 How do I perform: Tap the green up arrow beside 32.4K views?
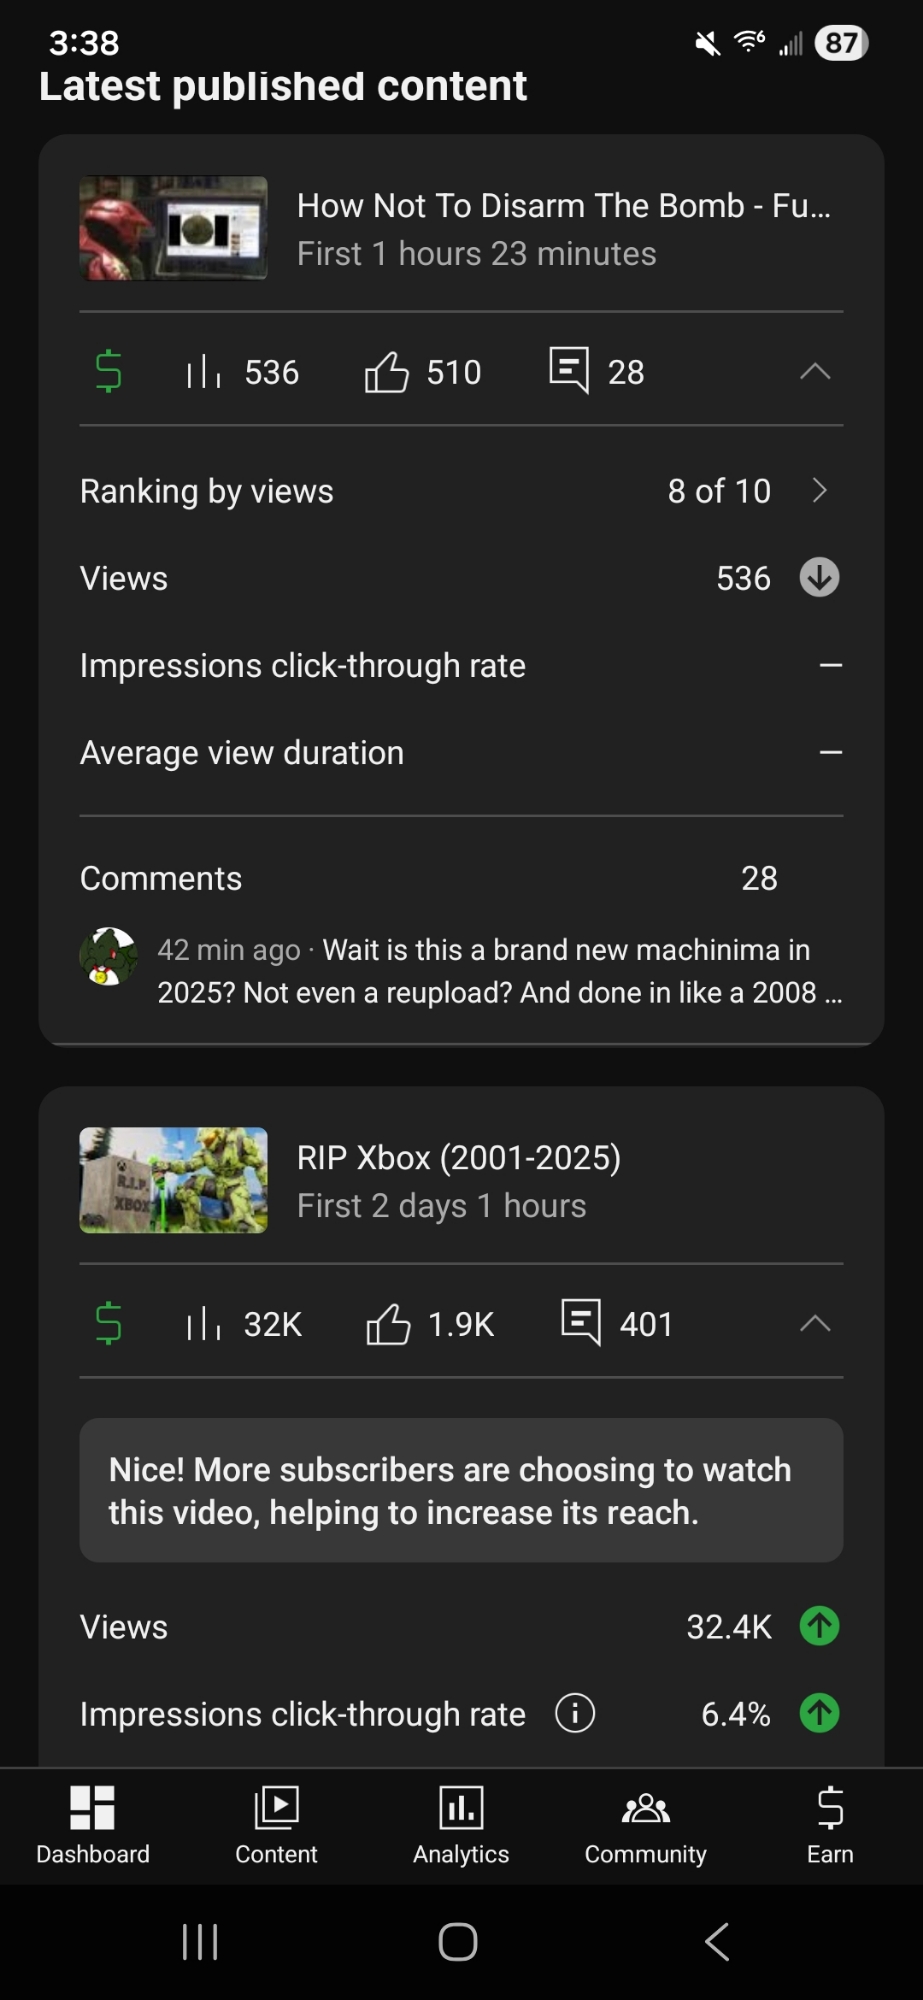(819, 1626)
